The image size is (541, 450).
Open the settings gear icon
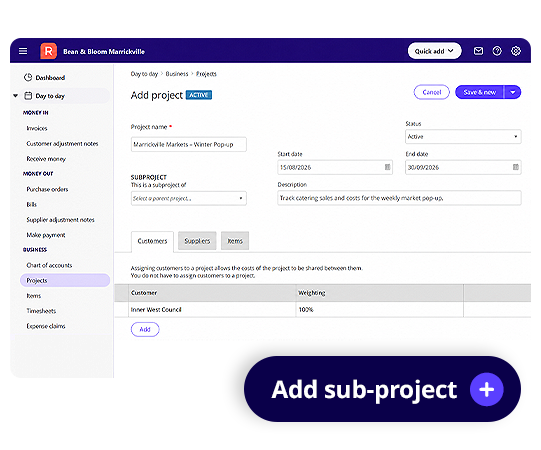coord(515,51)
